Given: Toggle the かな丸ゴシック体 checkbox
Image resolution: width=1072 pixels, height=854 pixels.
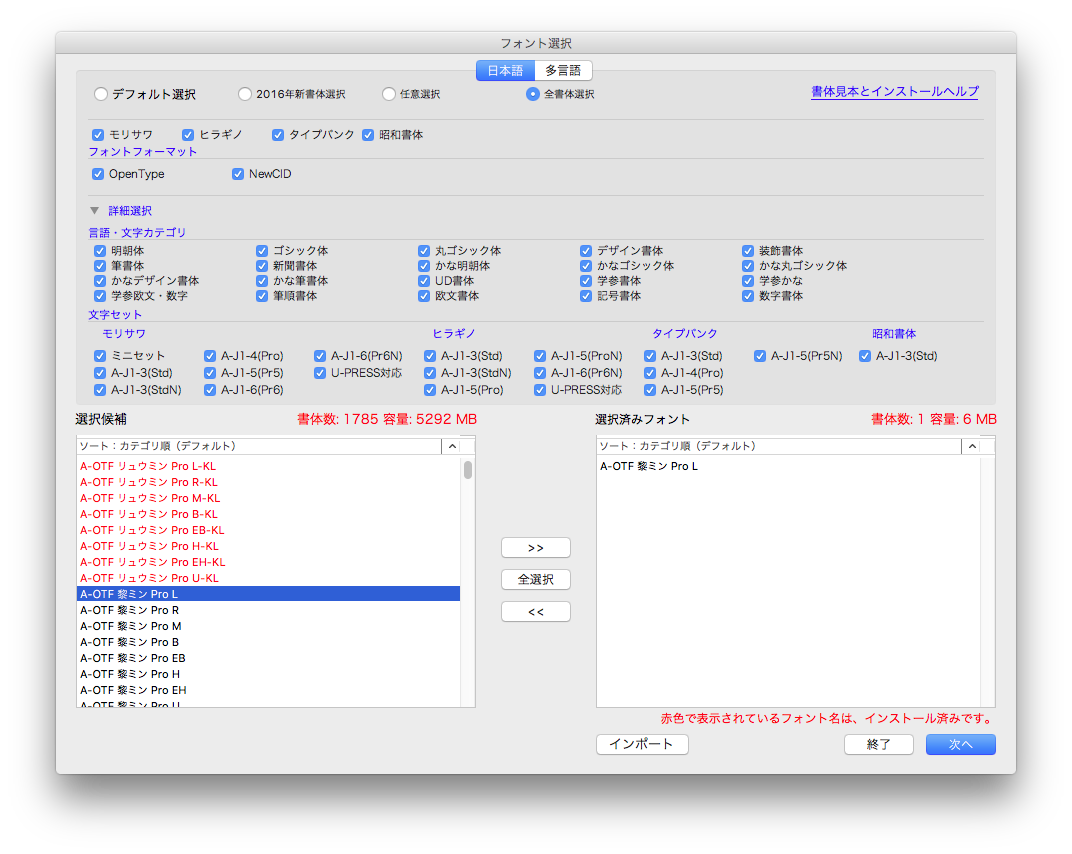Looking at the screenshot, I should [x=748, y=266].
